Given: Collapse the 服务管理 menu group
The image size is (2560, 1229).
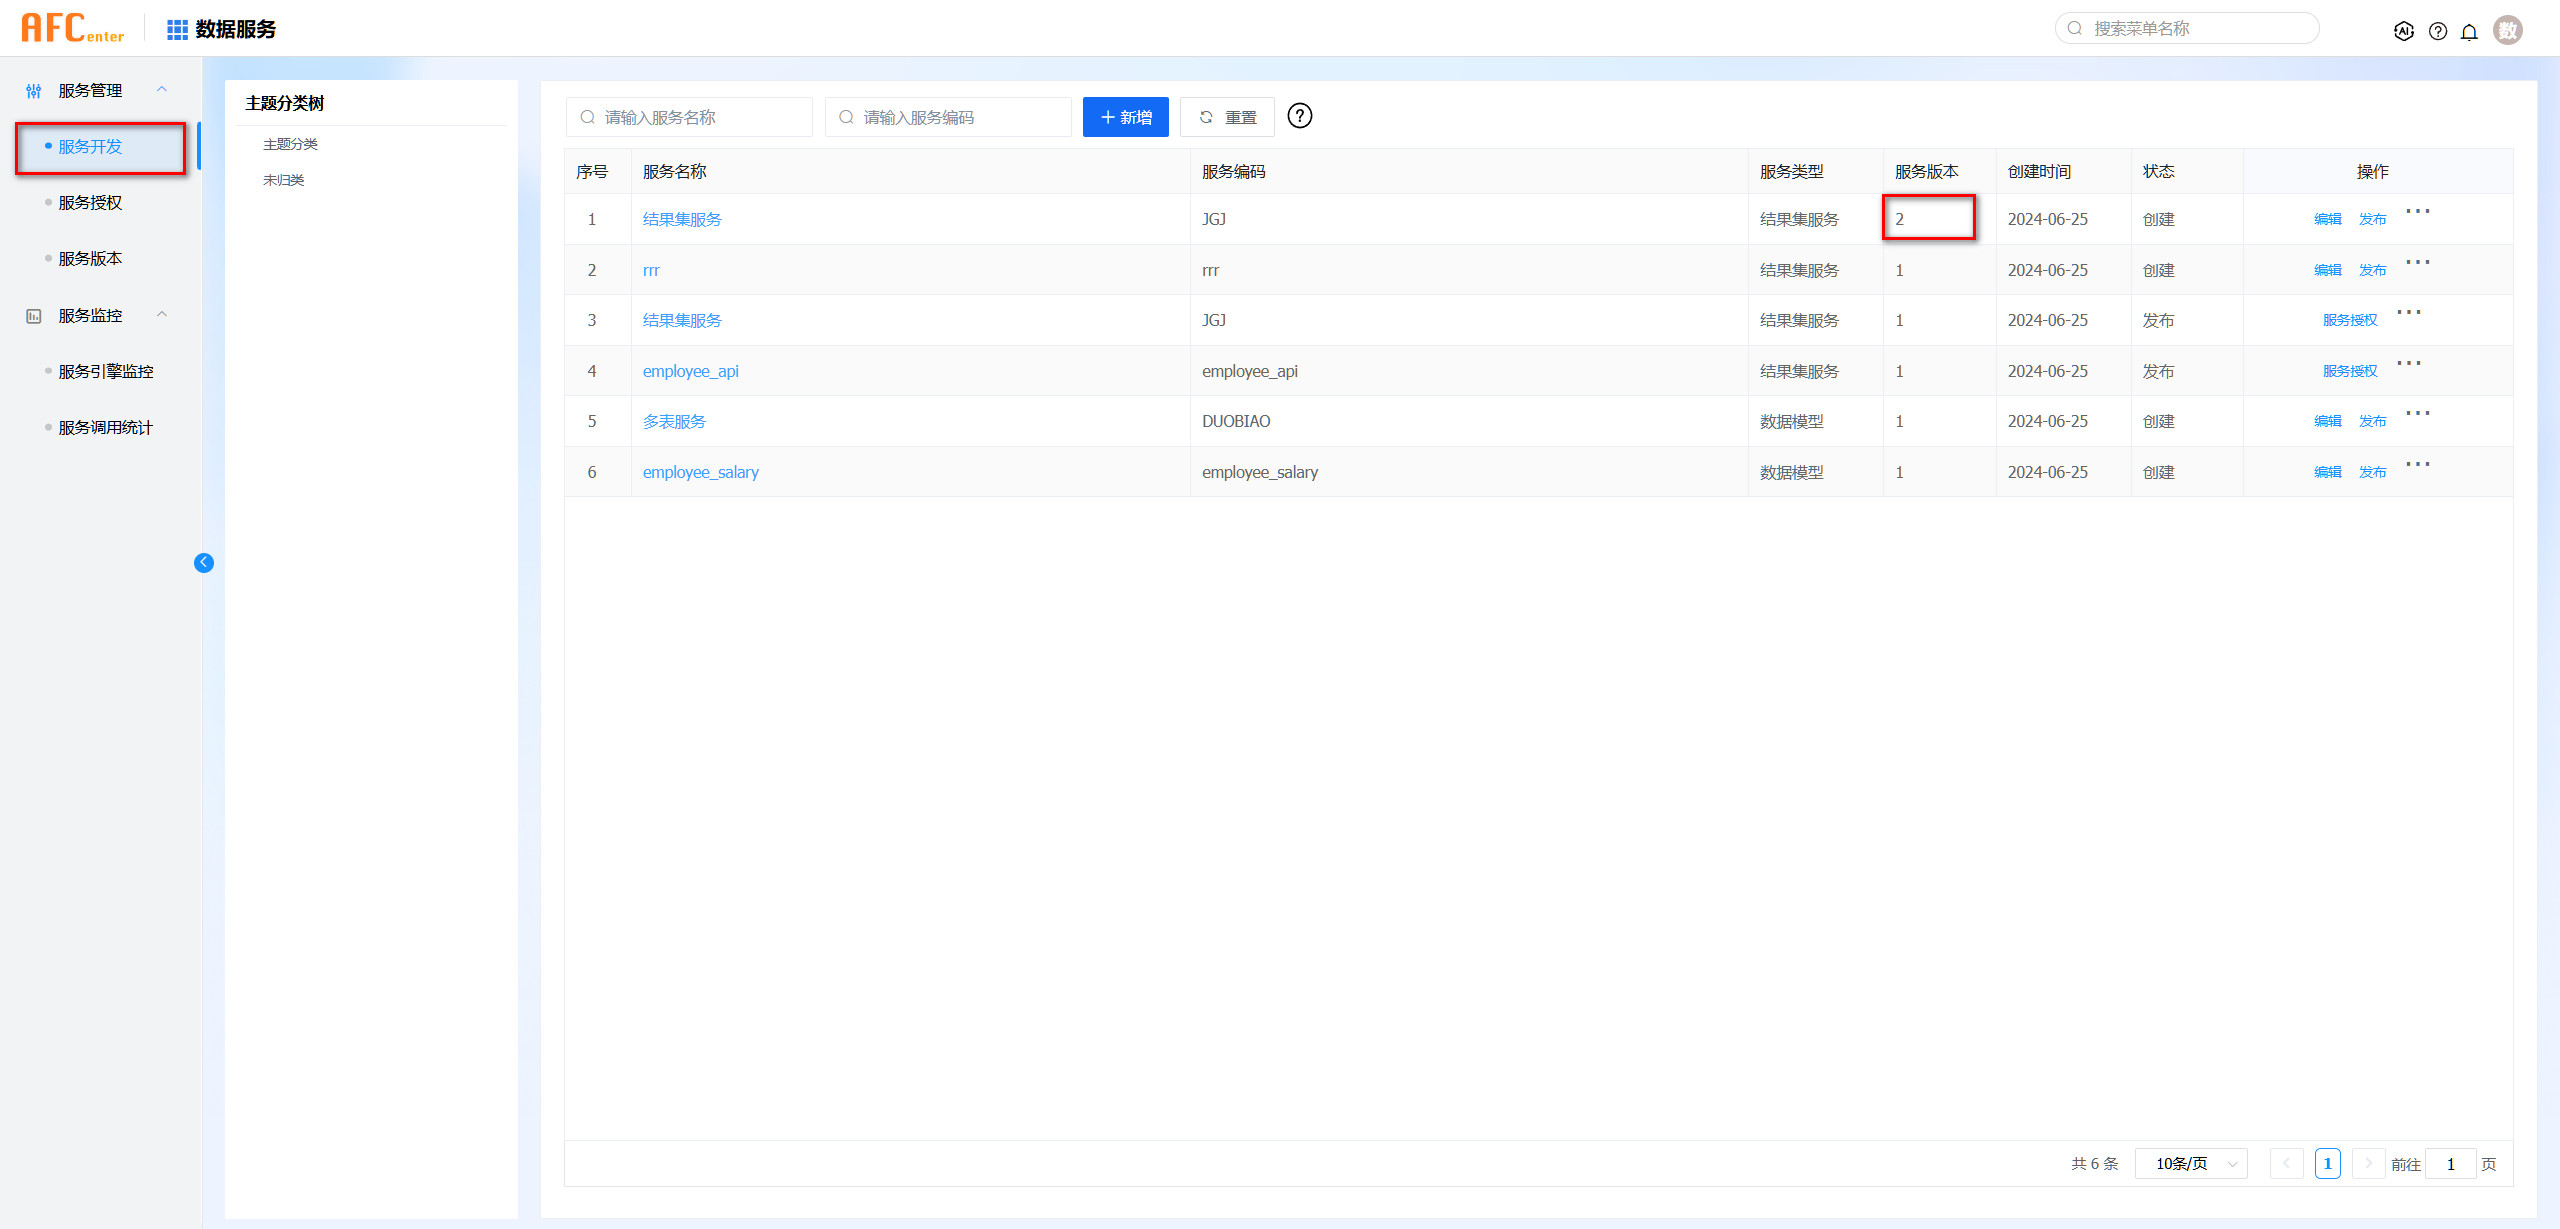Looking at the screenshot, I should pyautogui.click(x=162, y=90).
